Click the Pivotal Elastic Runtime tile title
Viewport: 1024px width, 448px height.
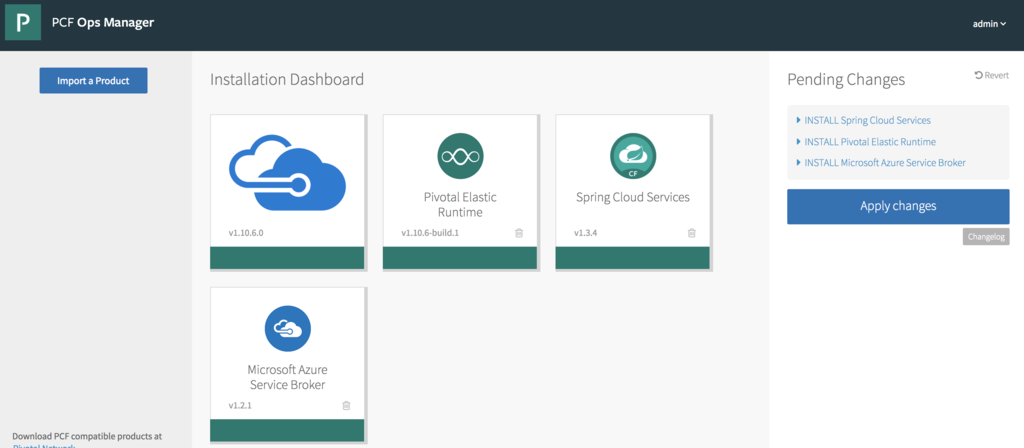point(460,204)
